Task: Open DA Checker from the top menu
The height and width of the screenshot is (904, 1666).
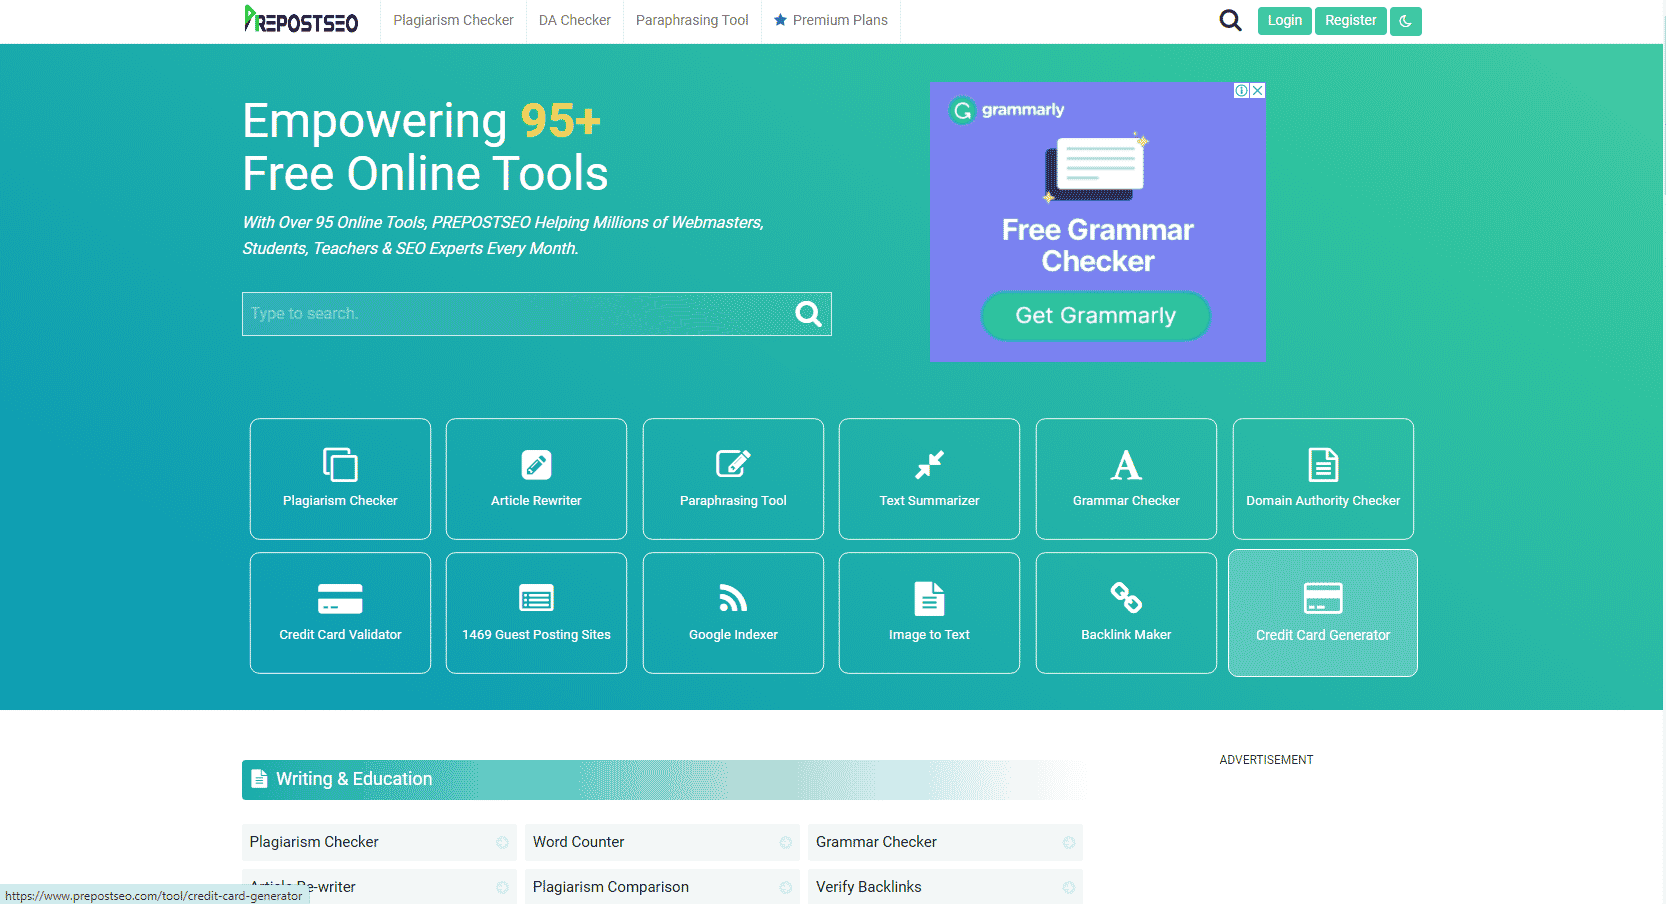Action: [575, 20]
